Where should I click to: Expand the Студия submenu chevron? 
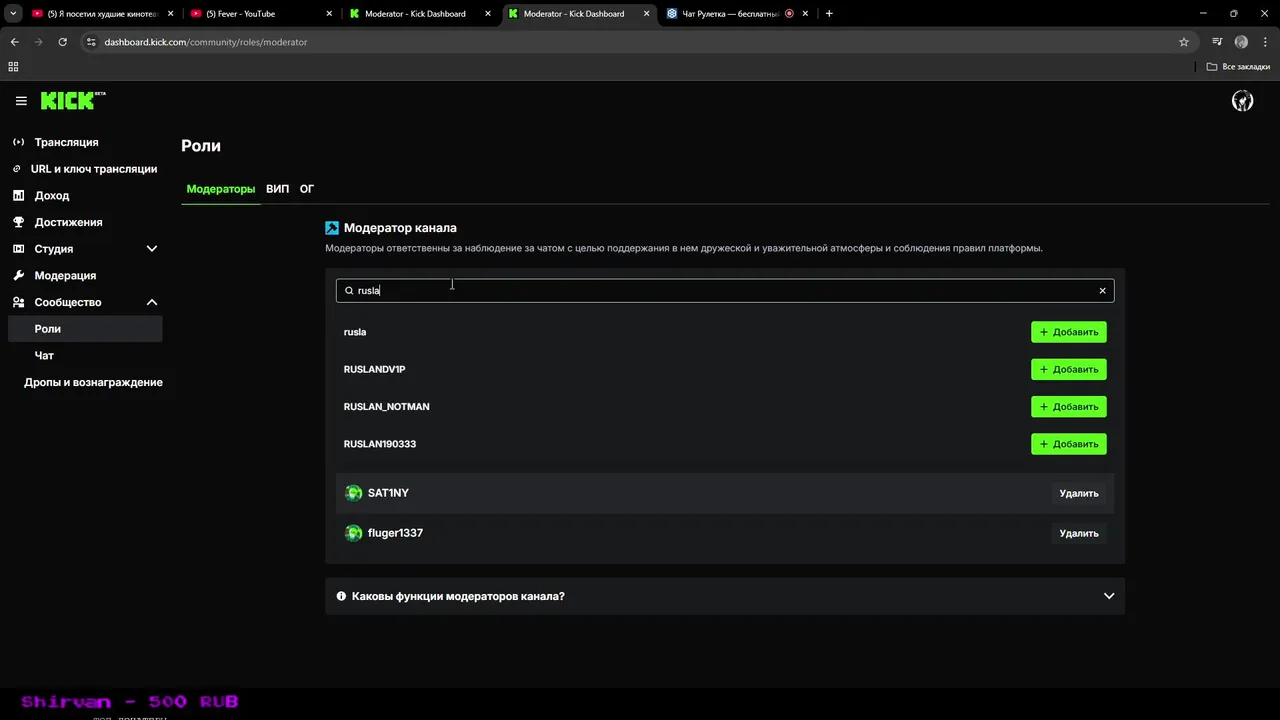pos(152,249)
